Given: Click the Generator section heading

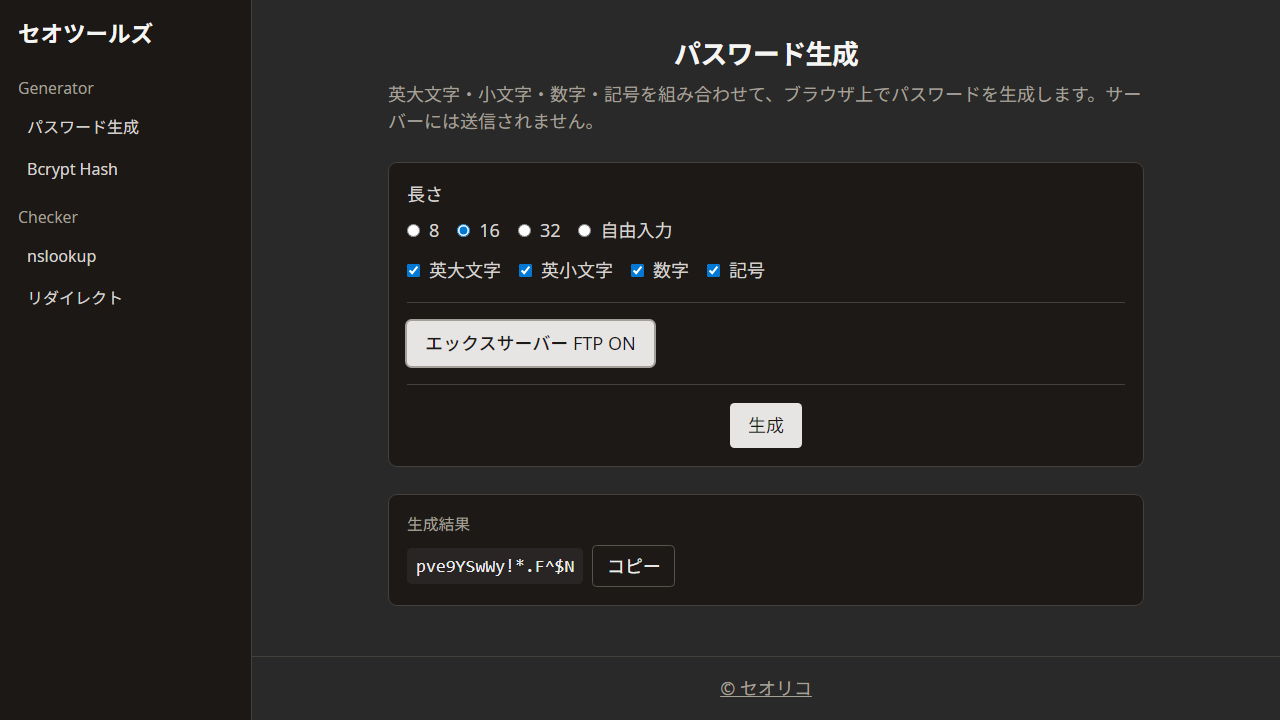Looking at the screenshot, I should click(56, 88).
